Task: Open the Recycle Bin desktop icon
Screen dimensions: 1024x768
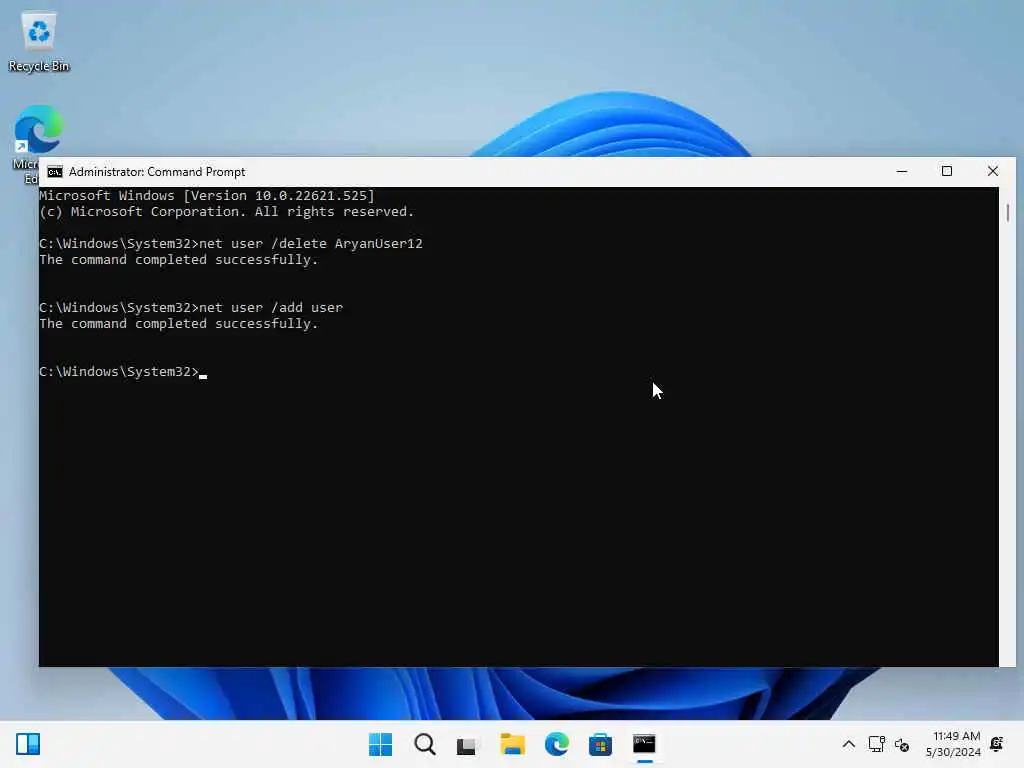Action: (39, 41)
